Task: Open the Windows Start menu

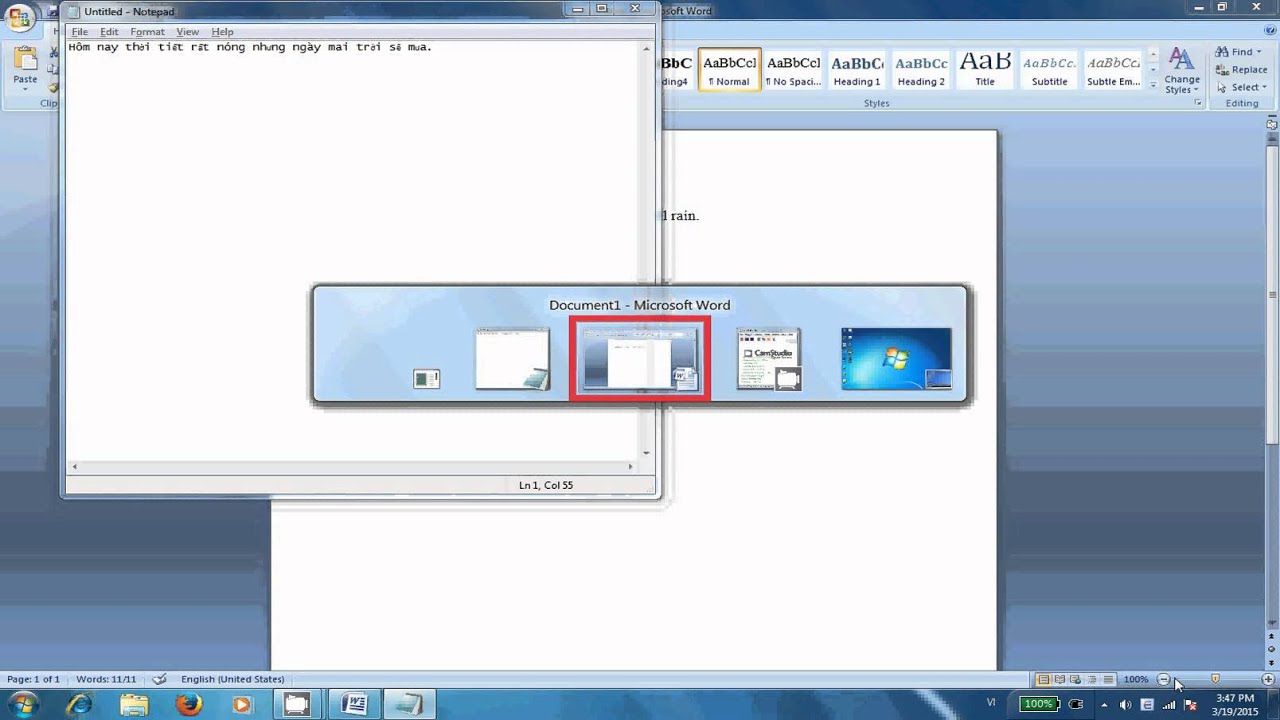Action: (x=23, y=704)
